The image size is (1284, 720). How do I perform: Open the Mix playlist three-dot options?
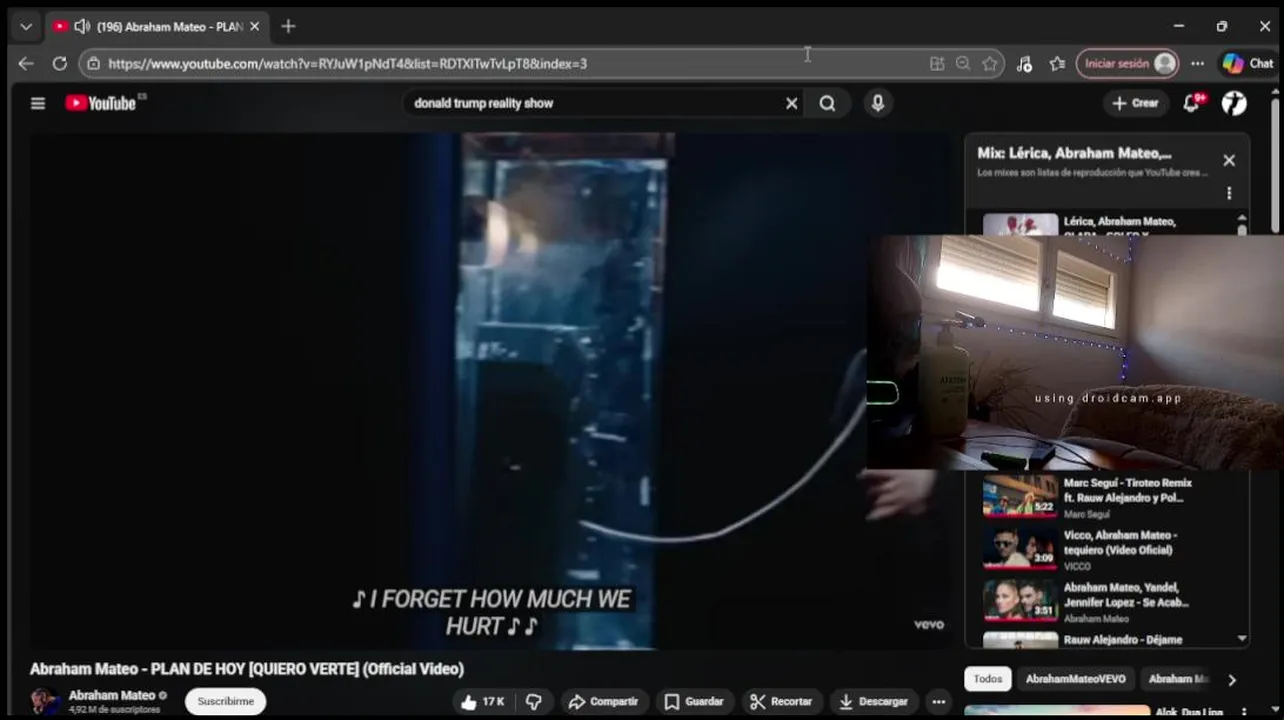[1229, 193]
